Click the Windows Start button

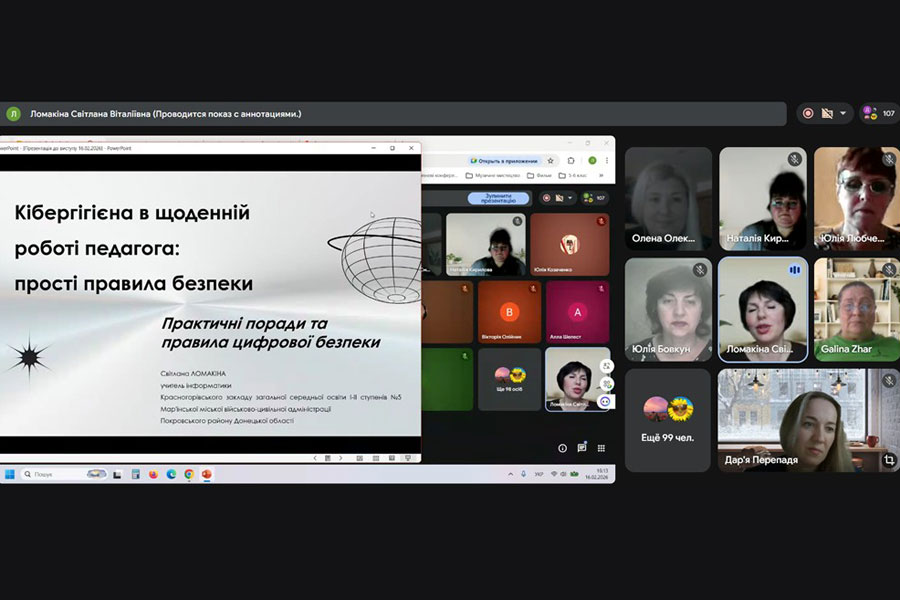pyautogui.click(x=9, y=474)
